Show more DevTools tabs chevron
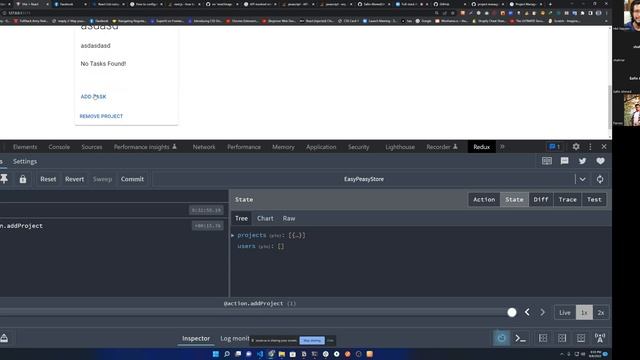The width and height of the screenshot is (640, 360). point(502,147)
